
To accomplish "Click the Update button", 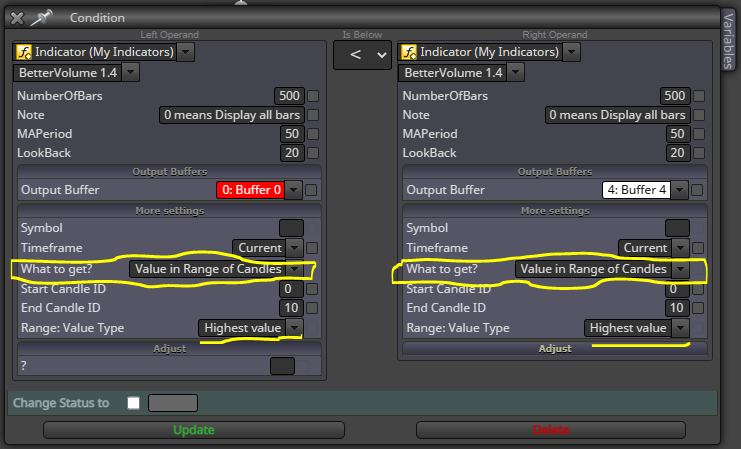I will pos(194,430).
